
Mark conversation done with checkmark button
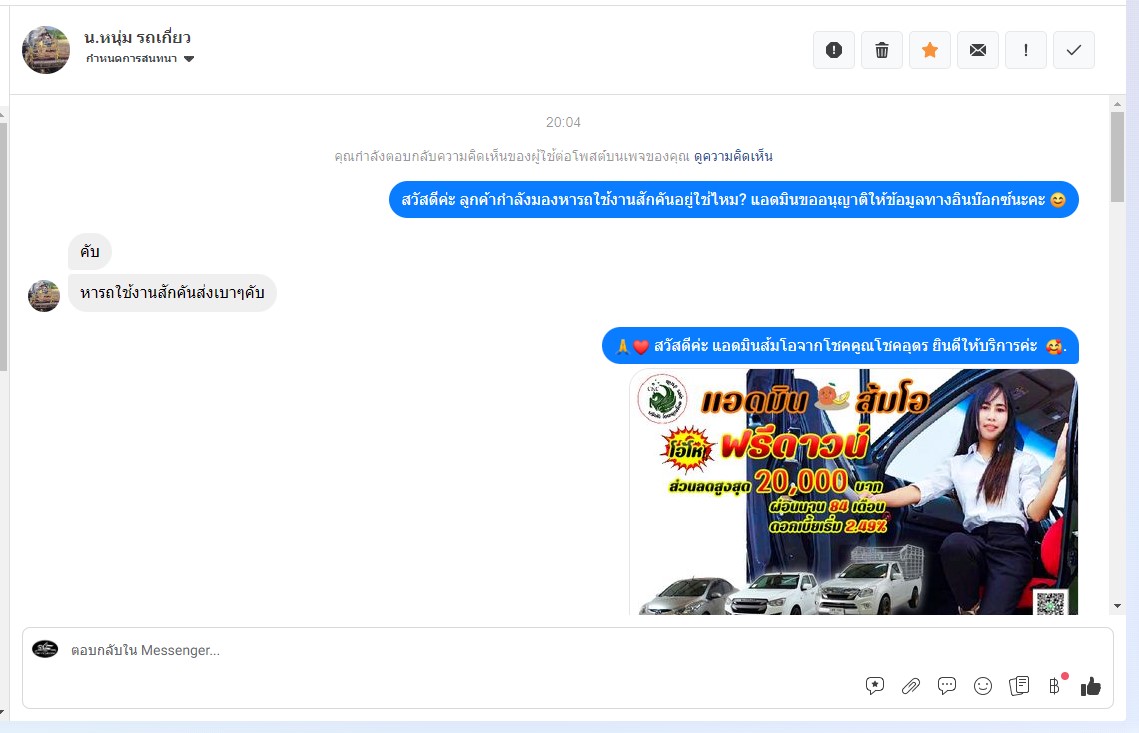1074,50
